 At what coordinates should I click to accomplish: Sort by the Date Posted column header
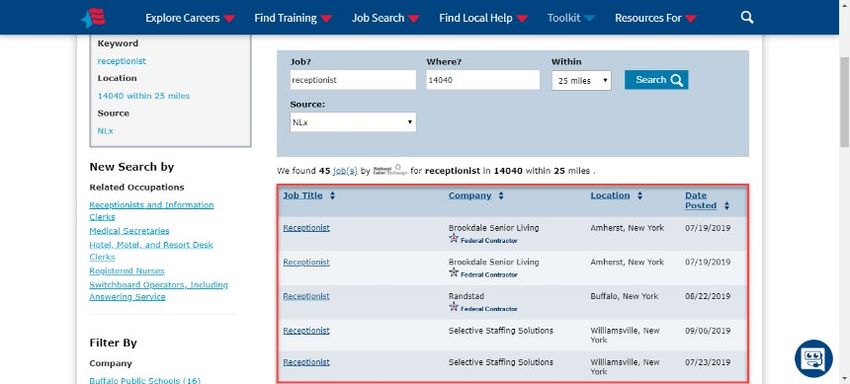(700, 201)
